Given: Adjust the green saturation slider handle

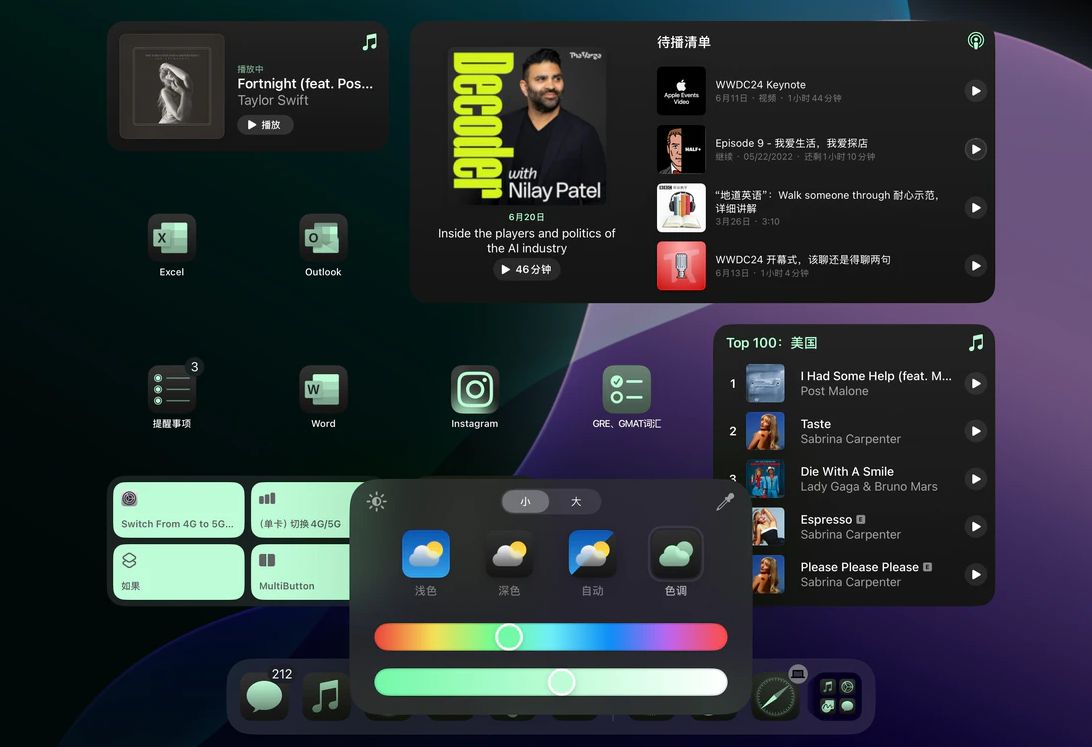Looking at the screenshot, I should click(561, 682).
